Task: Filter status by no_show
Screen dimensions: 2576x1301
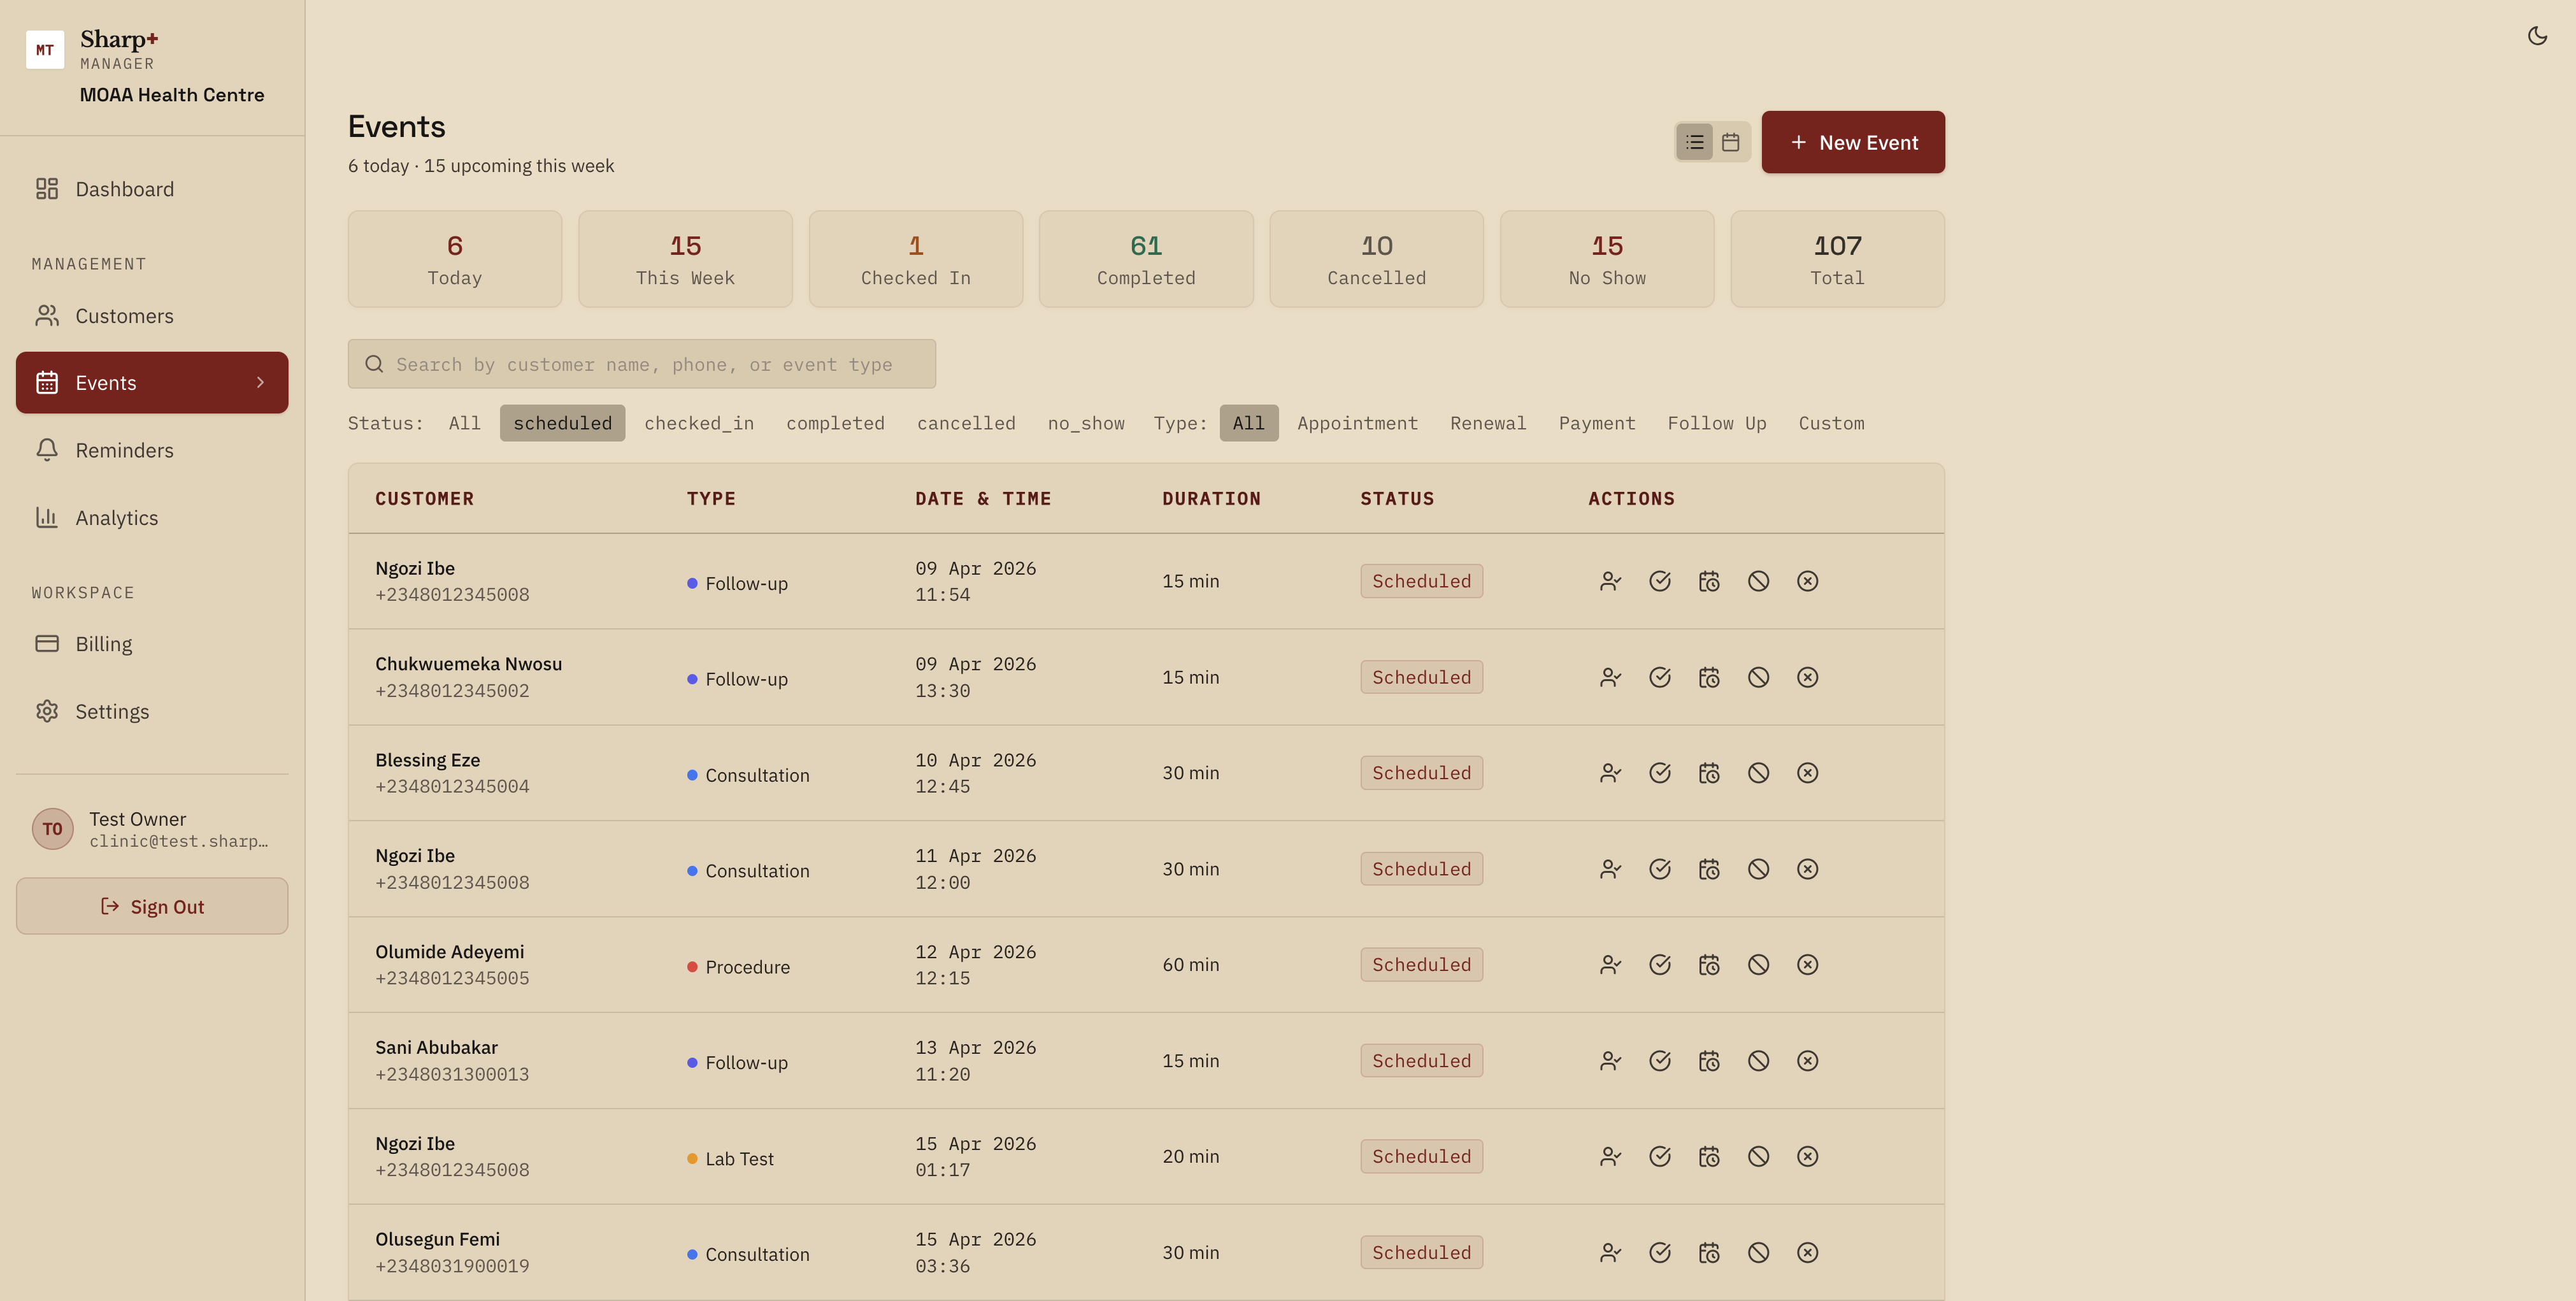Action: pos(1085,423)
